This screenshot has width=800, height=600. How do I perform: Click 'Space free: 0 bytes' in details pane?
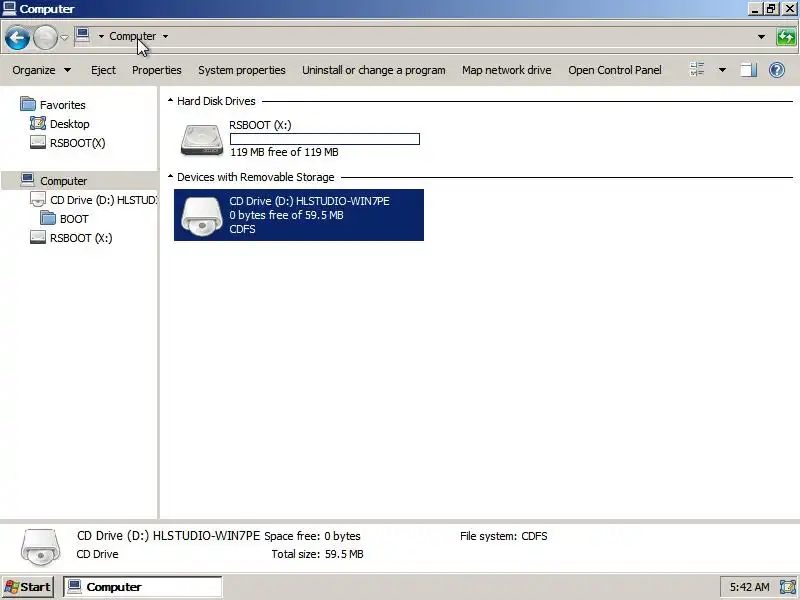tap(312, 536)
